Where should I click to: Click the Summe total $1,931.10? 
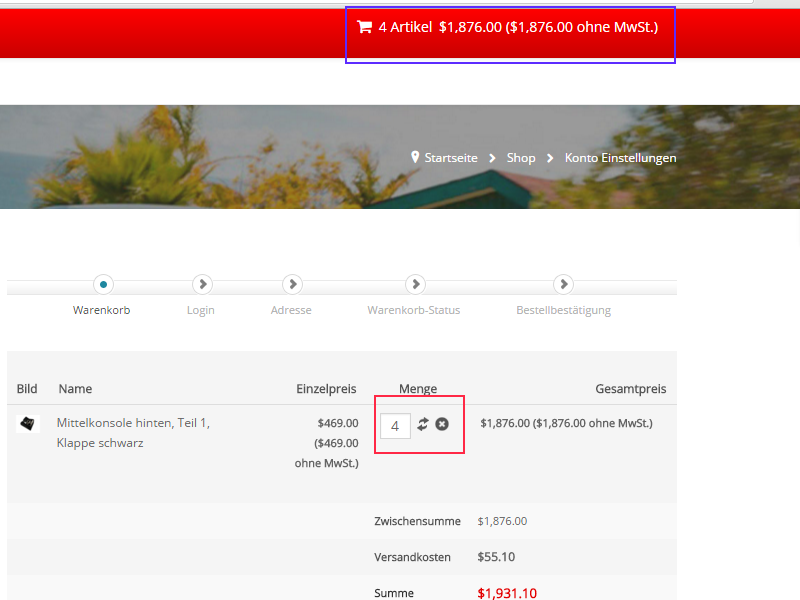pyautogui.click(x=507, y=593)
